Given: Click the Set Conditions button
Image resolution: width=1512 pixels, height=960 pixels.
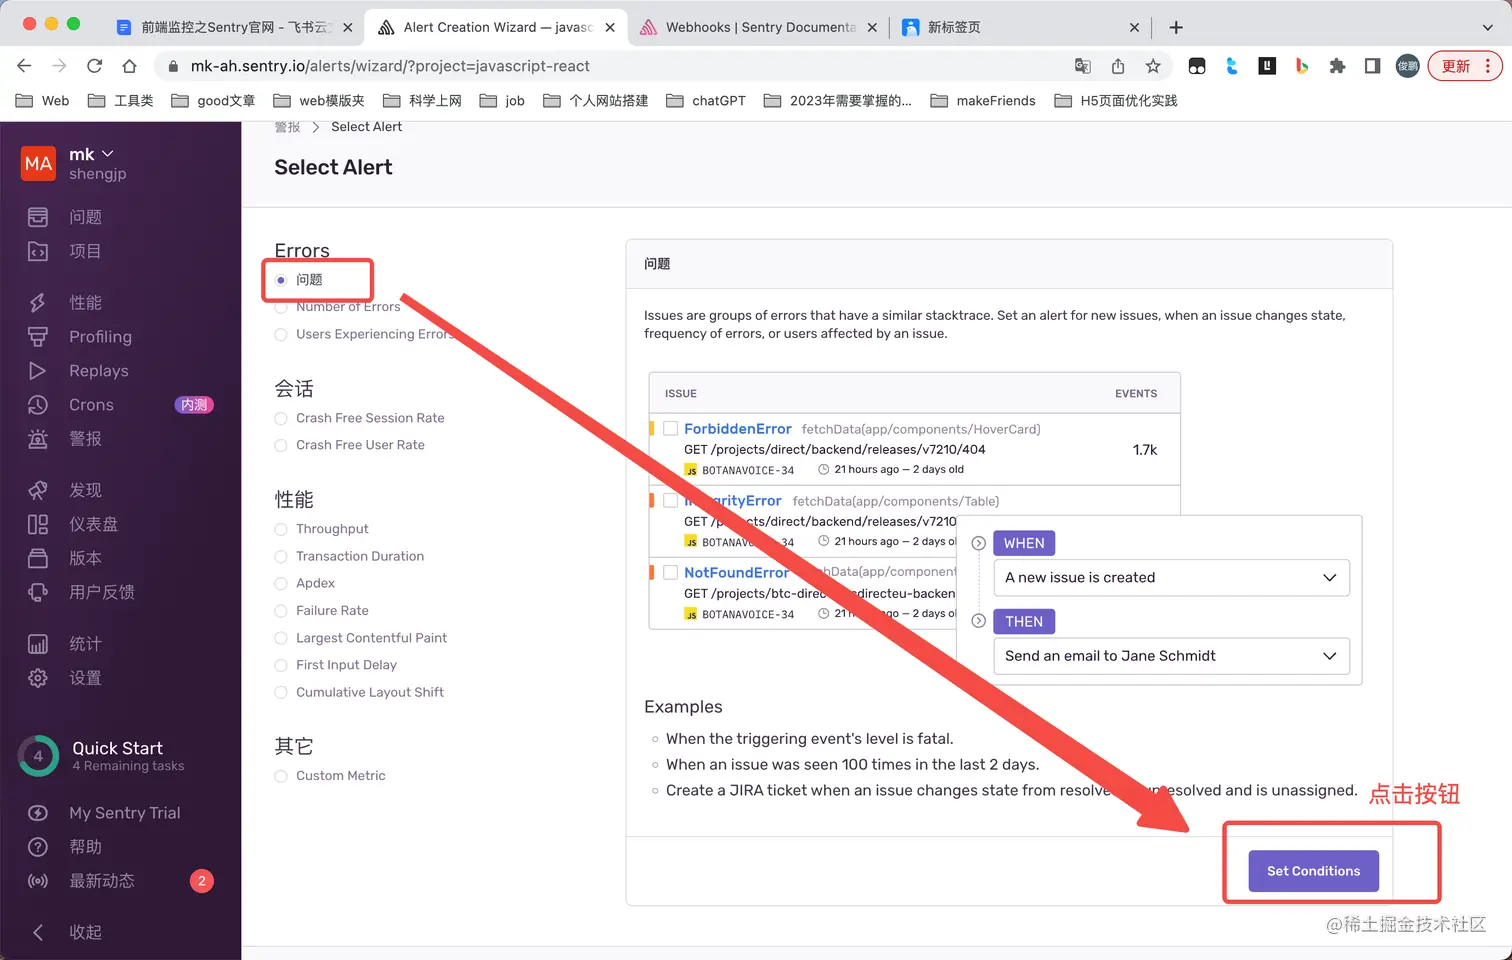Looking at the screenshot, I should [1313, 871].
